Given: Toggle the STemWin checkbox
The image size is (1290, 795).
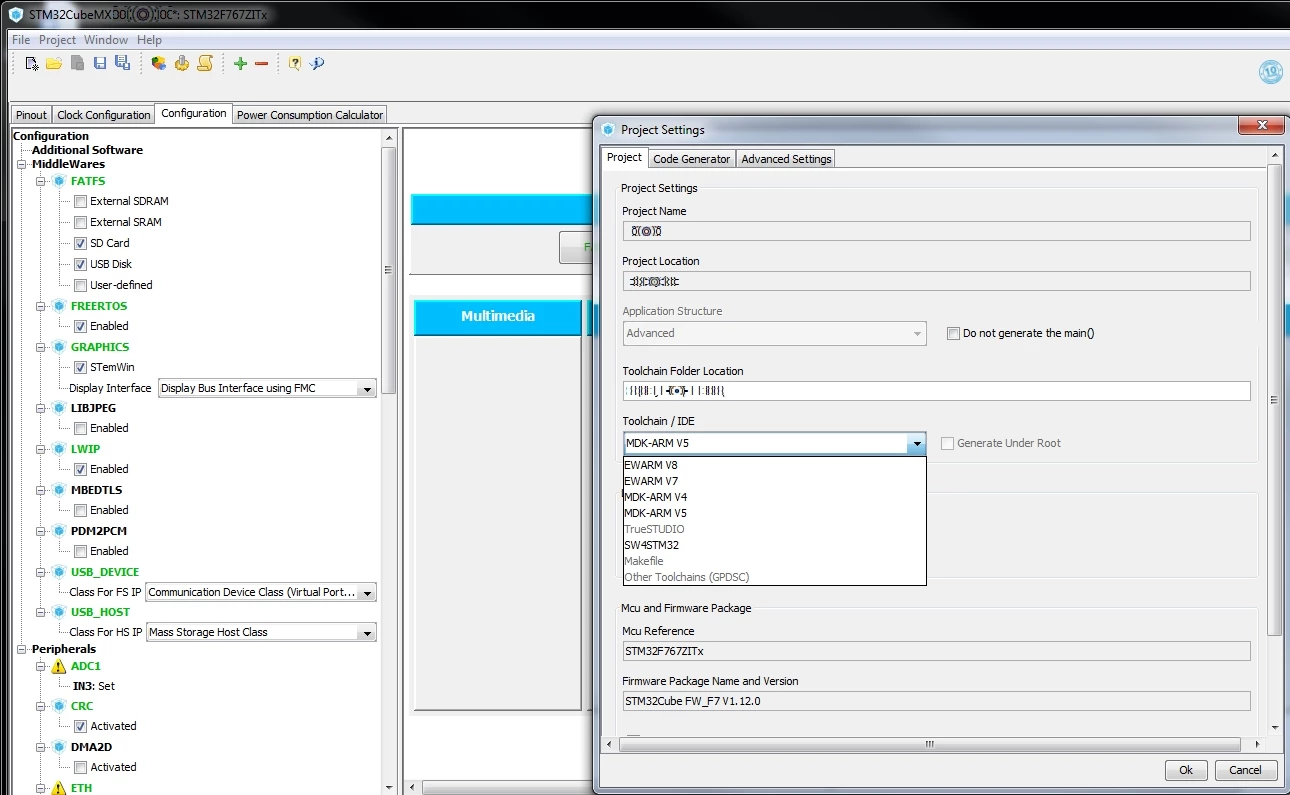Looking at the screenshot, I should coord(81,367).
